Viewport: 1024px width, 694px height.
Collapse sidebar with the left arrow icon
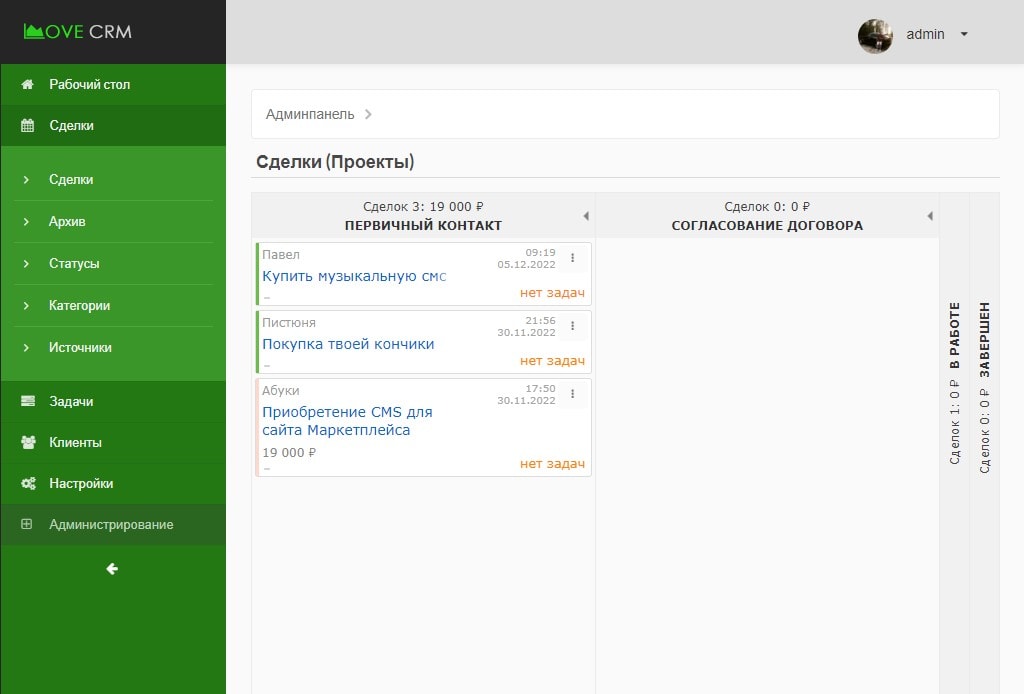112,568
